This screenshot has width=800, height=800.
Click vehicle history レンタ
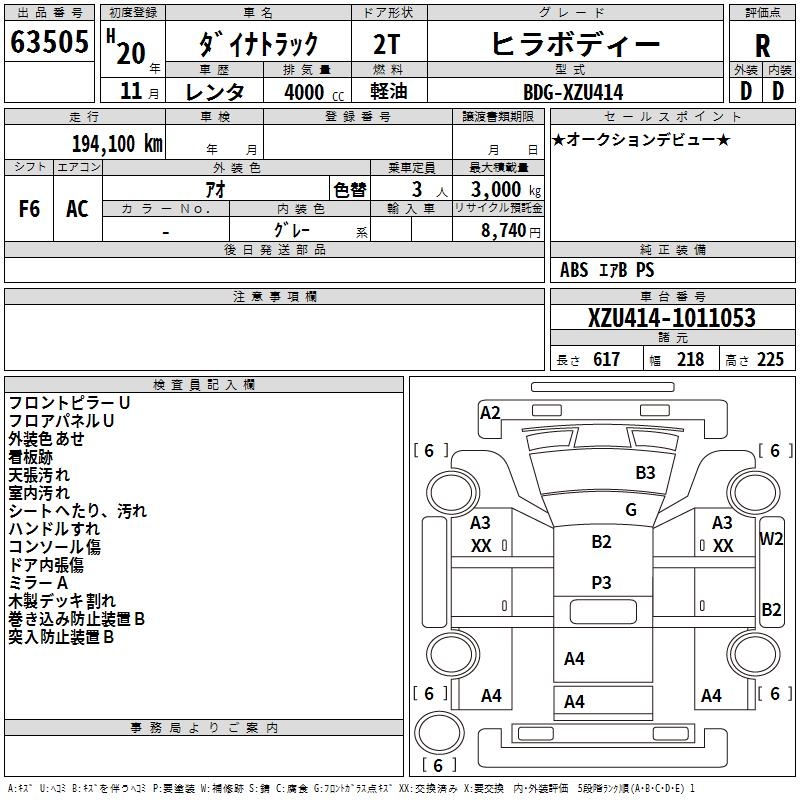(x=214, y=92)
